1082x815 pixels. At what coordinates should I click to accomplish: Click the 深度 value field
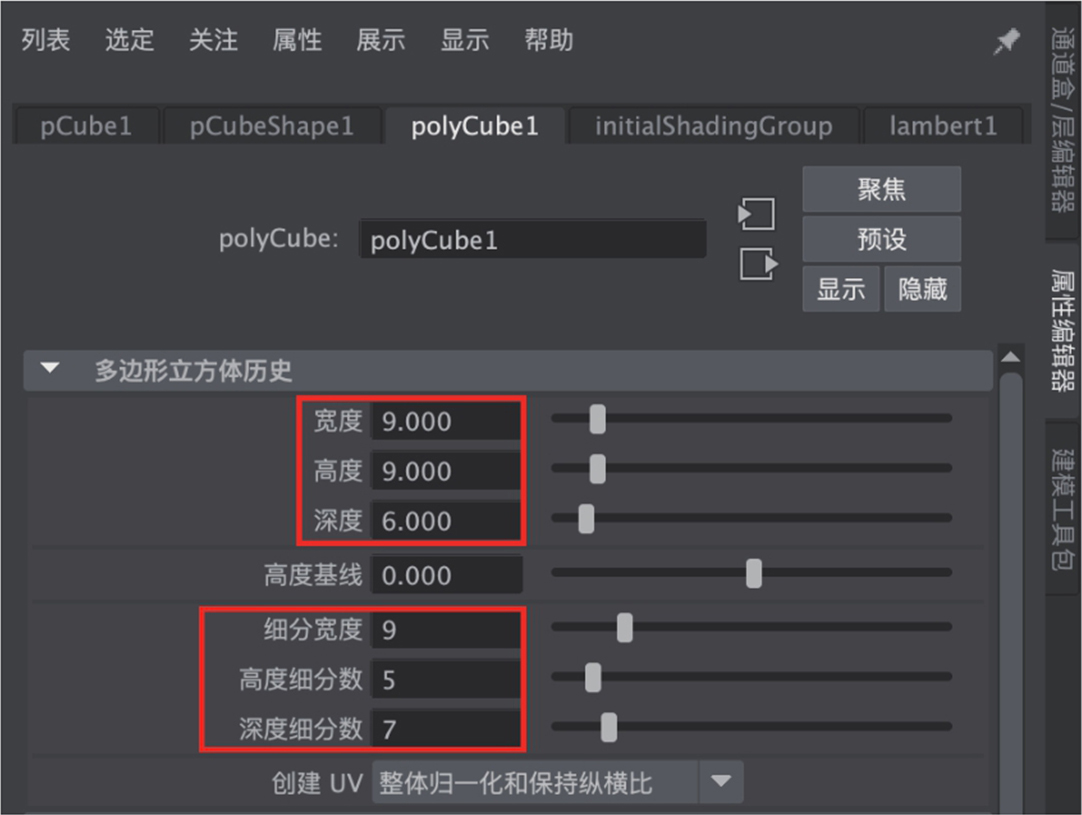click(x=446, y=521)
